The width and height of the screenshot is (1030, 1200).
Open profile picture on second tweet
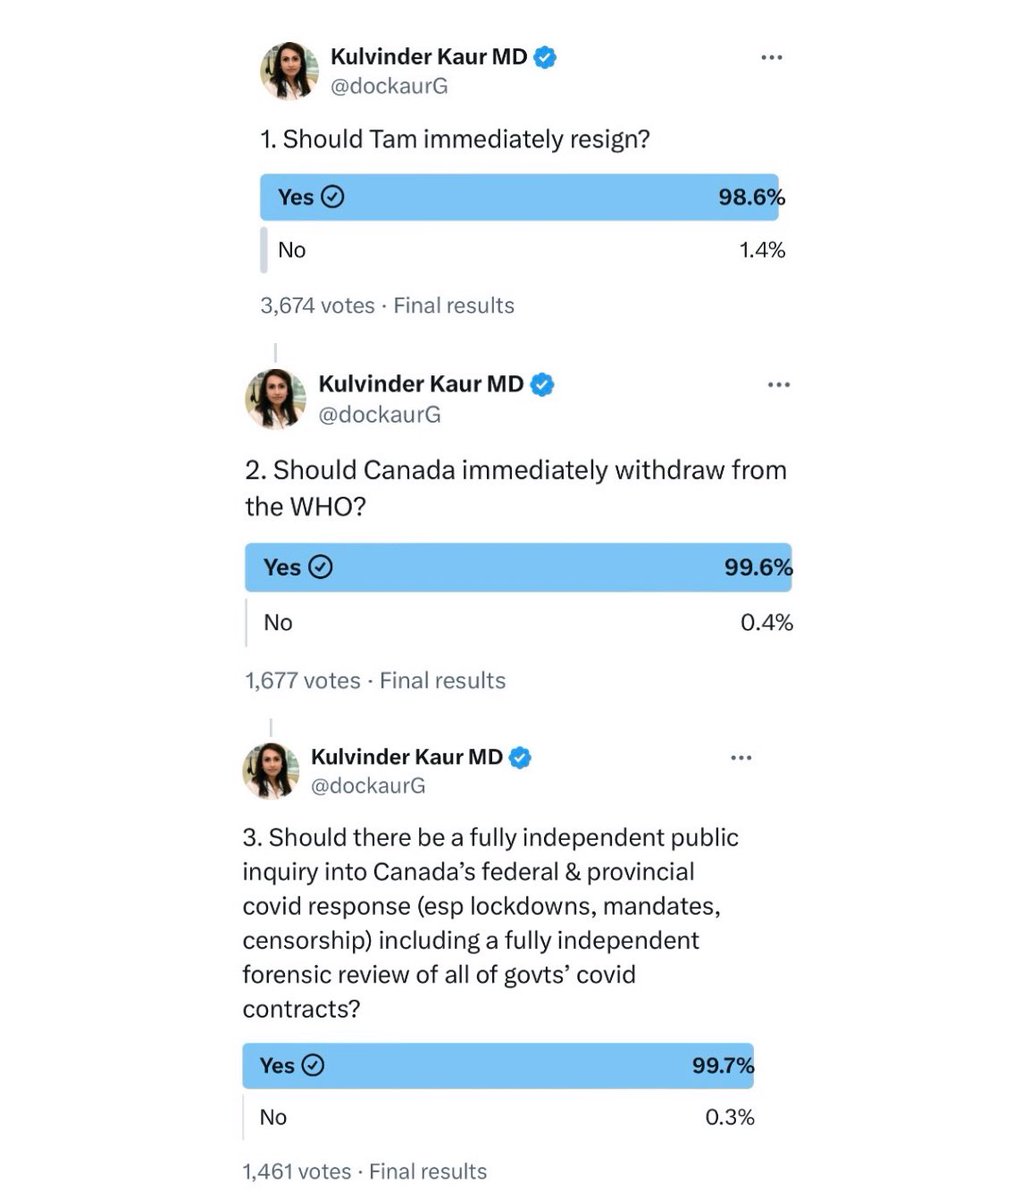coord(274,399)
